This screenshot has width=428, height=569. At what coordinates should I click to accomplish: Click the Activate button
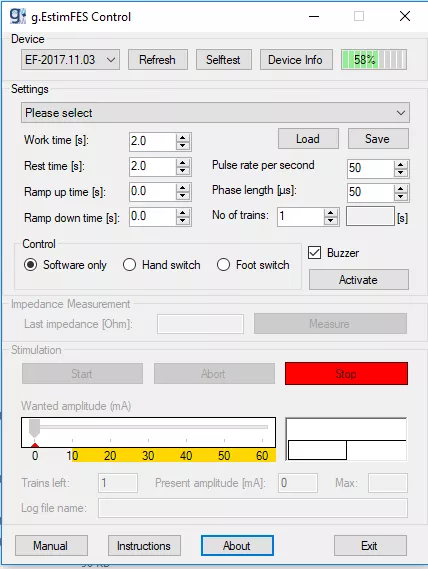(359, 280)
